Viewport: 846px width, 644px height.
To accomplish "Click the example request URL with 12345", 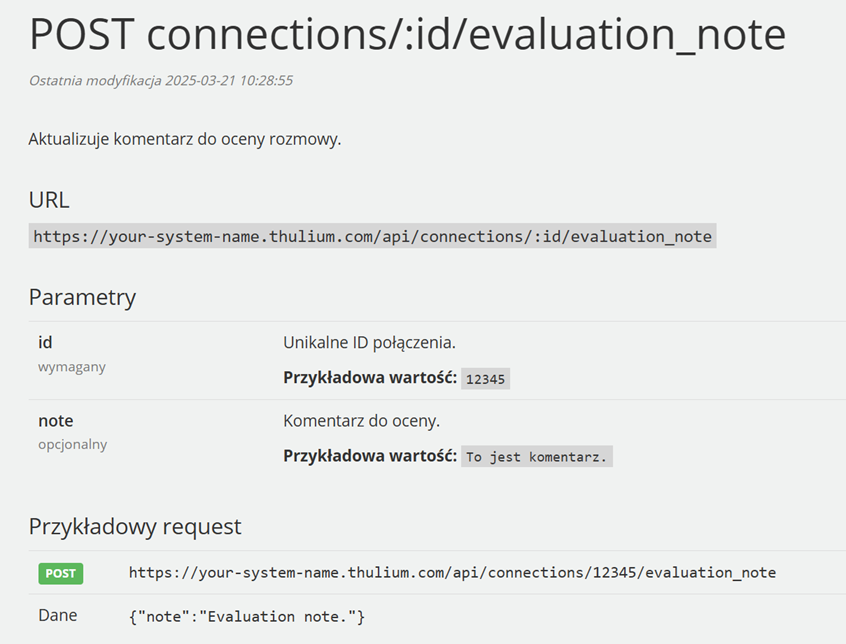I will point(452,572).
